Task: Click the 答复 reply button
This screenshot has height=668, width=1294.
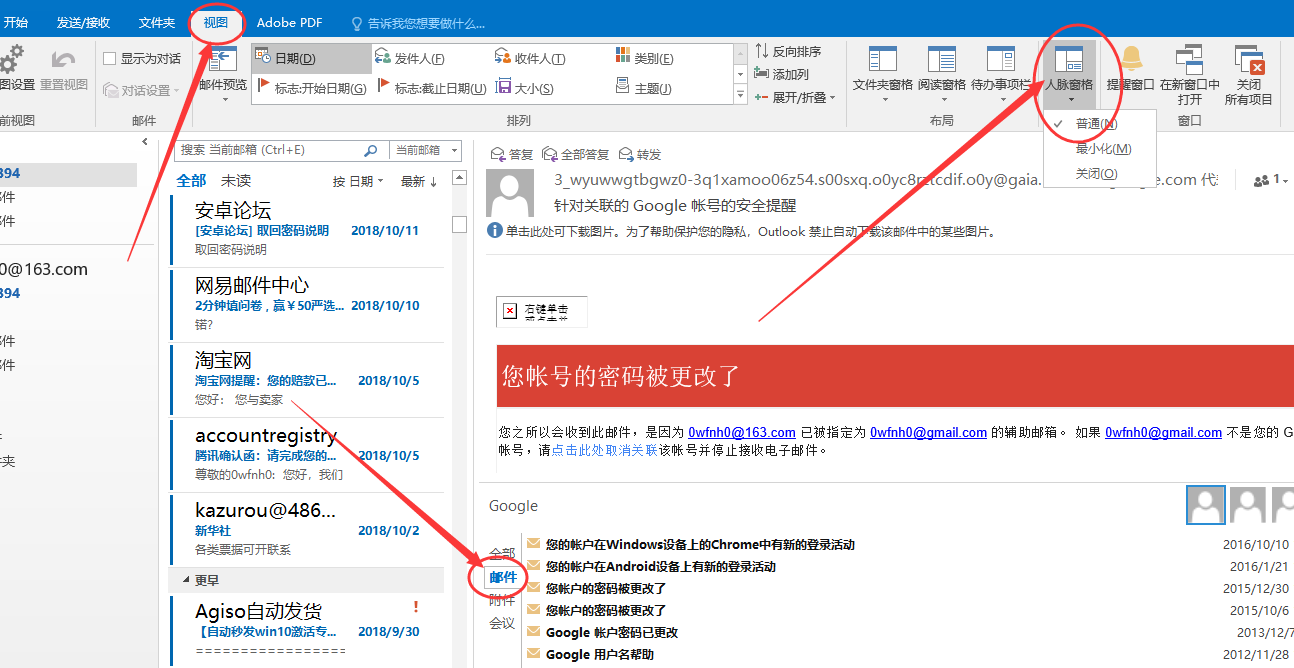Action: pyautogui.click(x=512, y=154)
